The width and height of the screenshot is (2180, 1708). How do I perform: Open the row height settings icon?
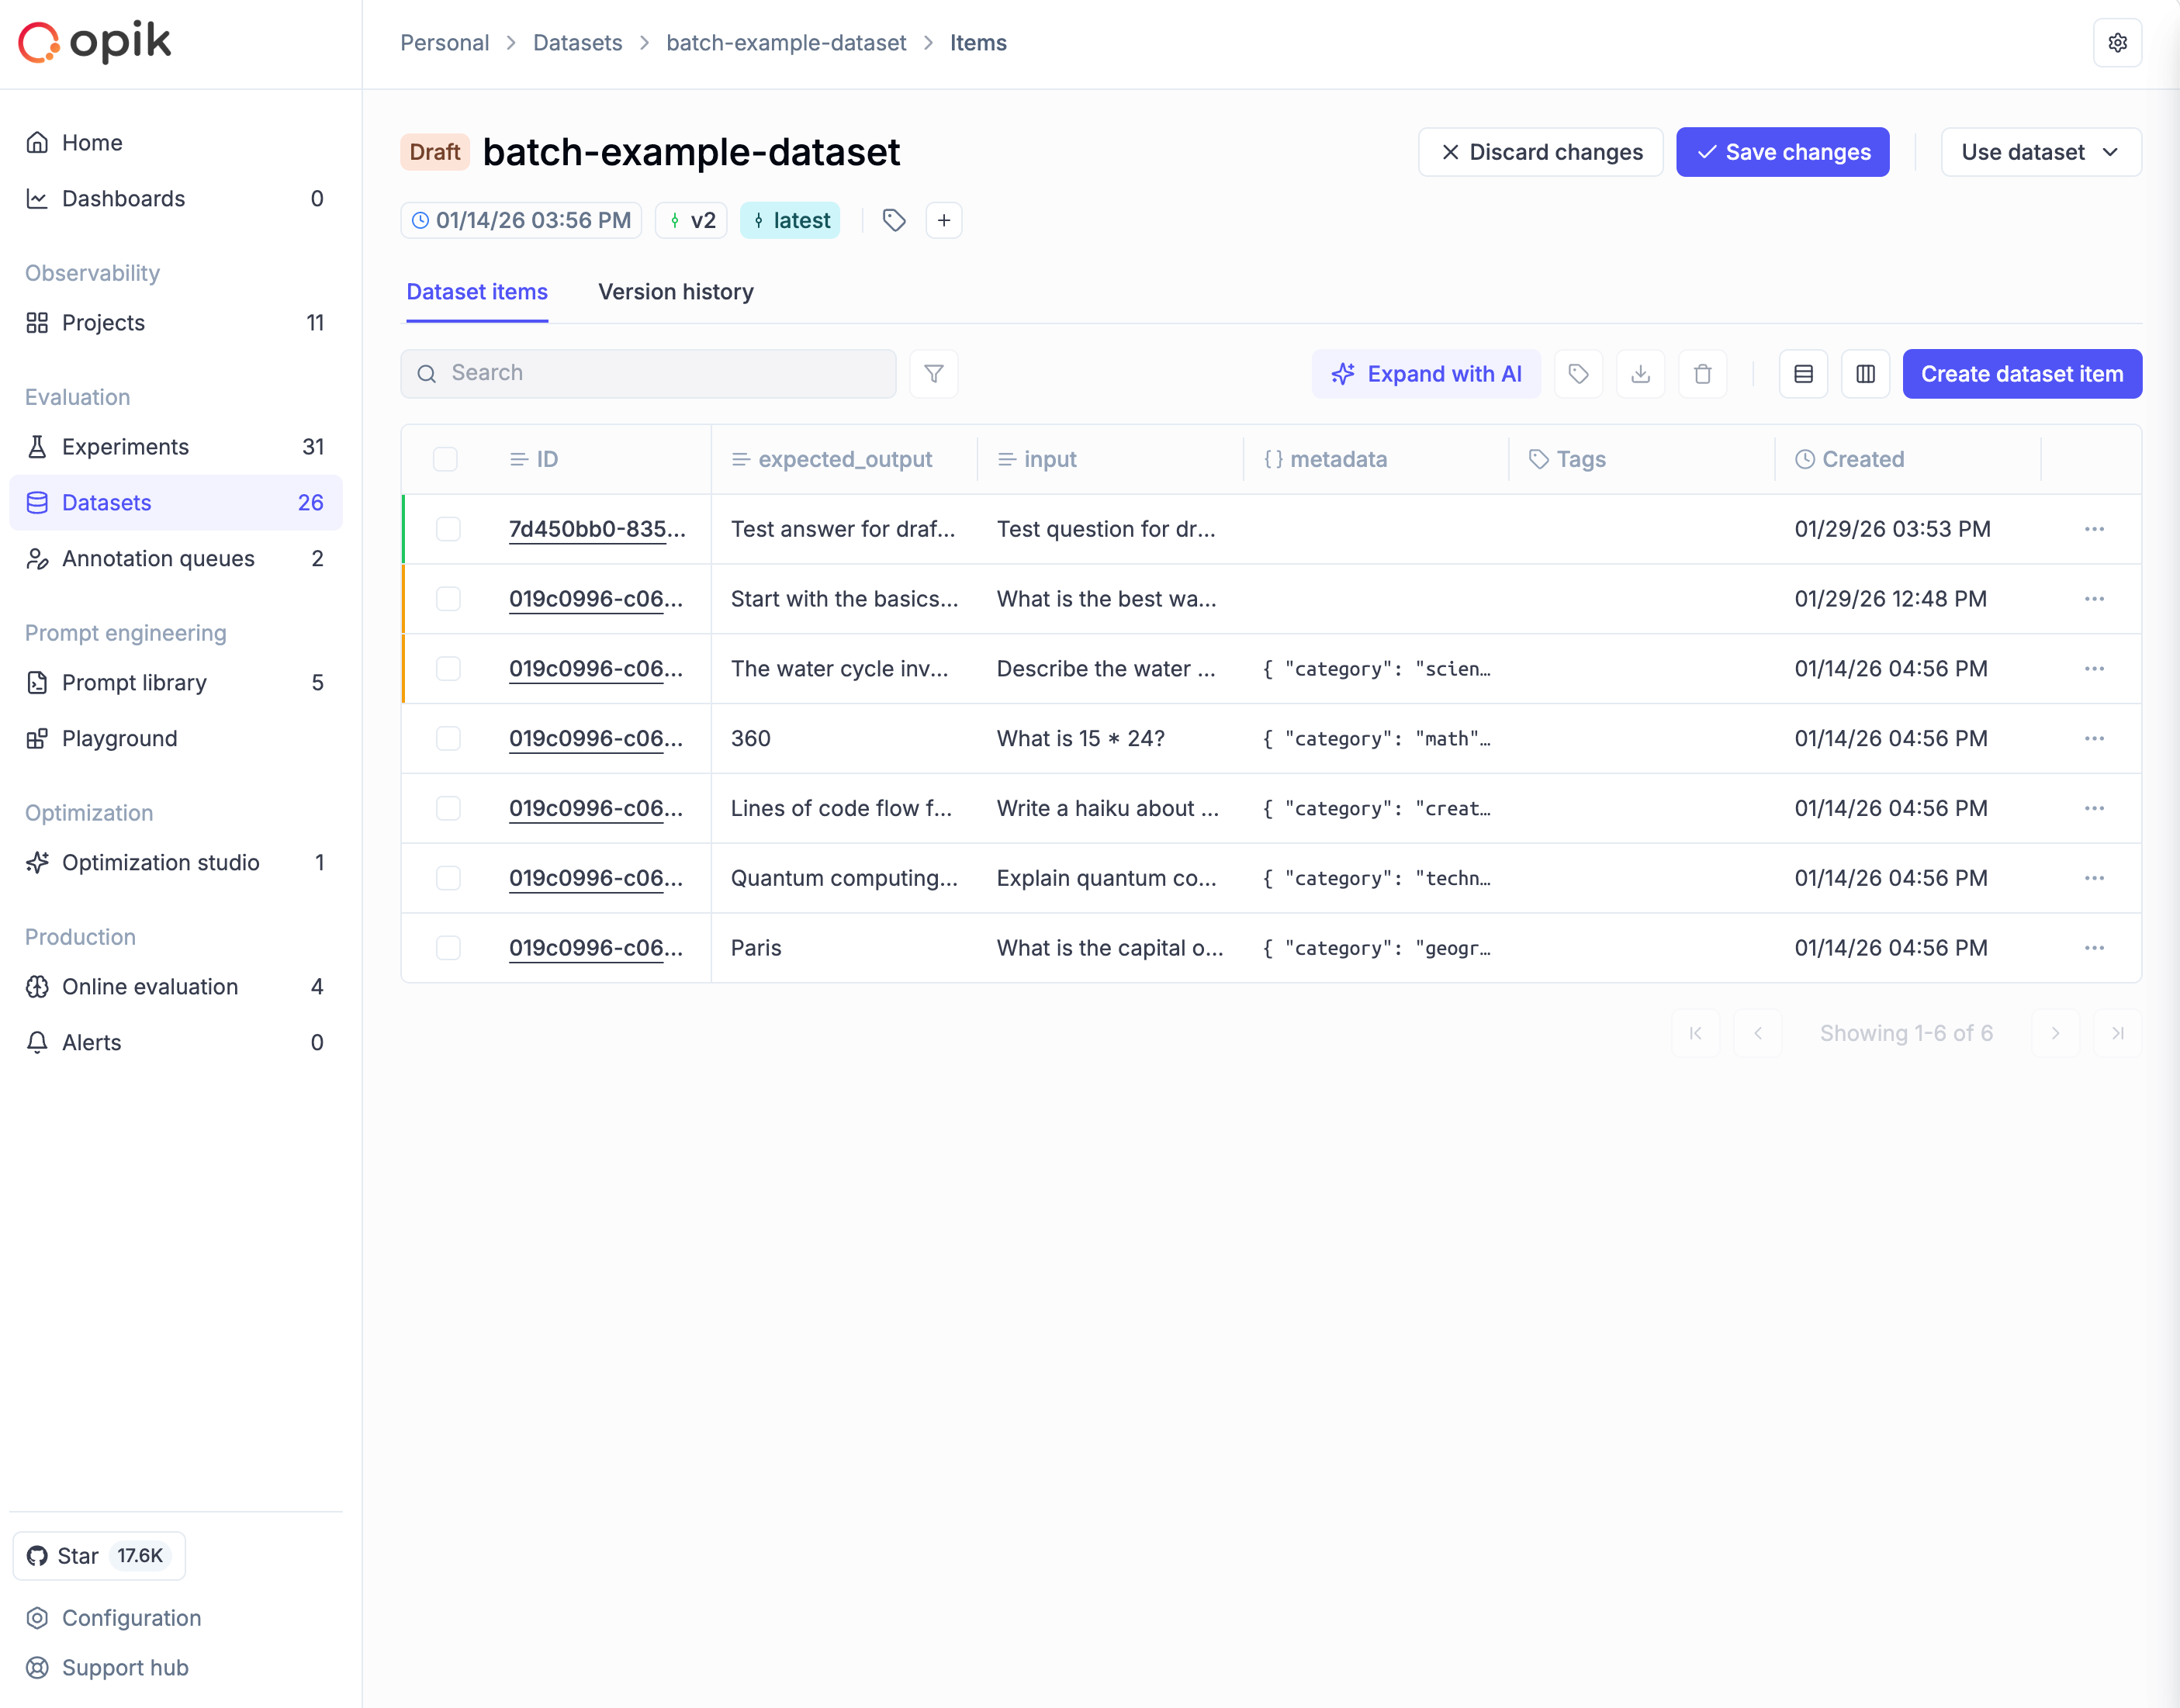[x=1803, y=374]
